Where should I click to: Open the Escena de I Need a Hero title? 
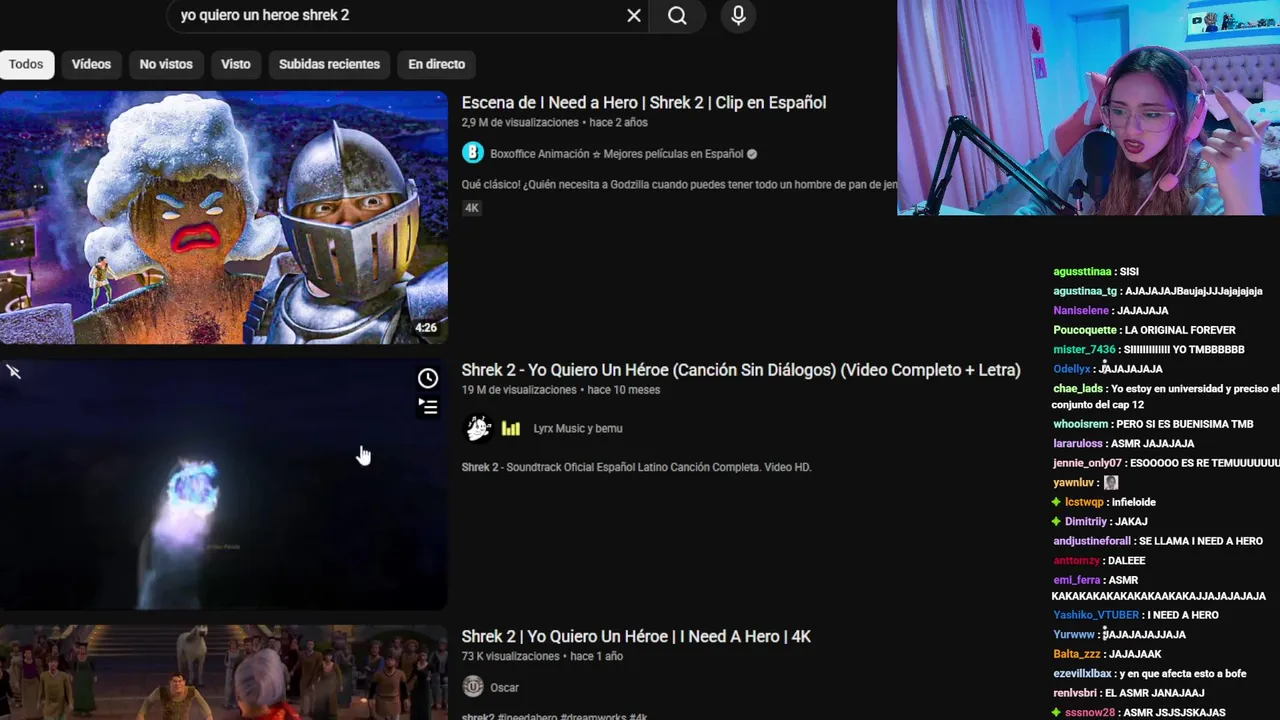click(644, 102)
